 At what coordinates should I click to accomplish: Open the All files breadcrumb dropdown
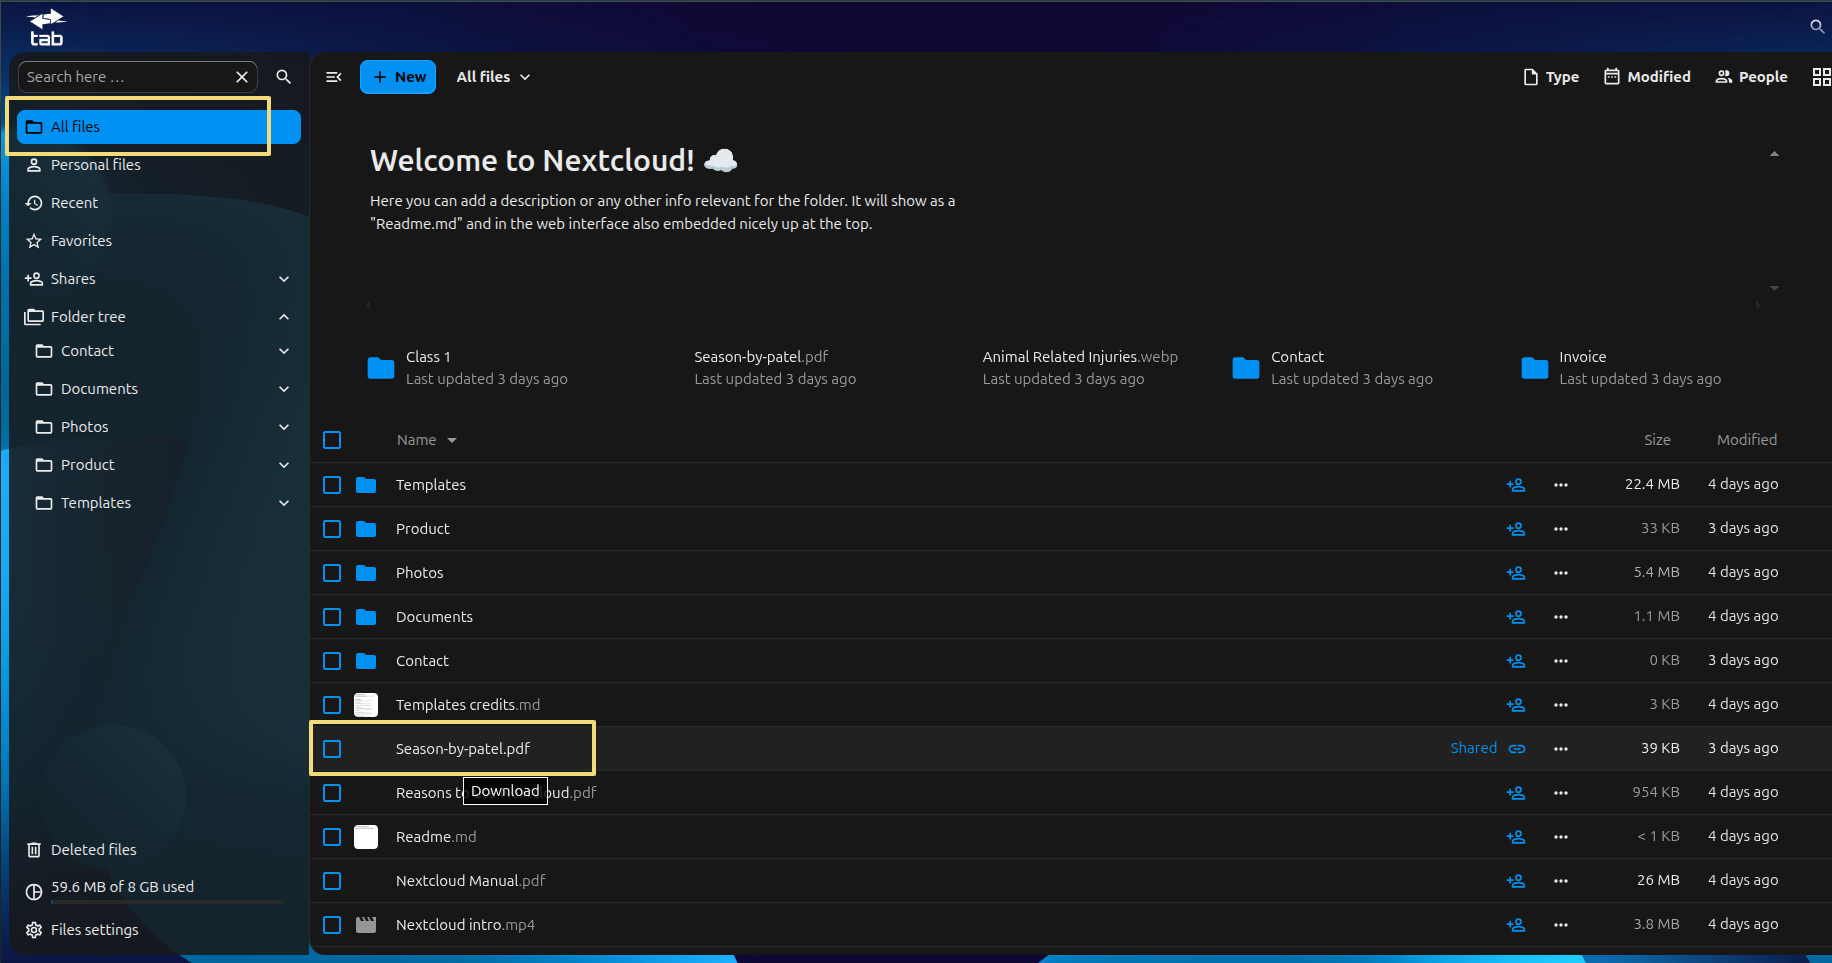click(x=494, y=77)
